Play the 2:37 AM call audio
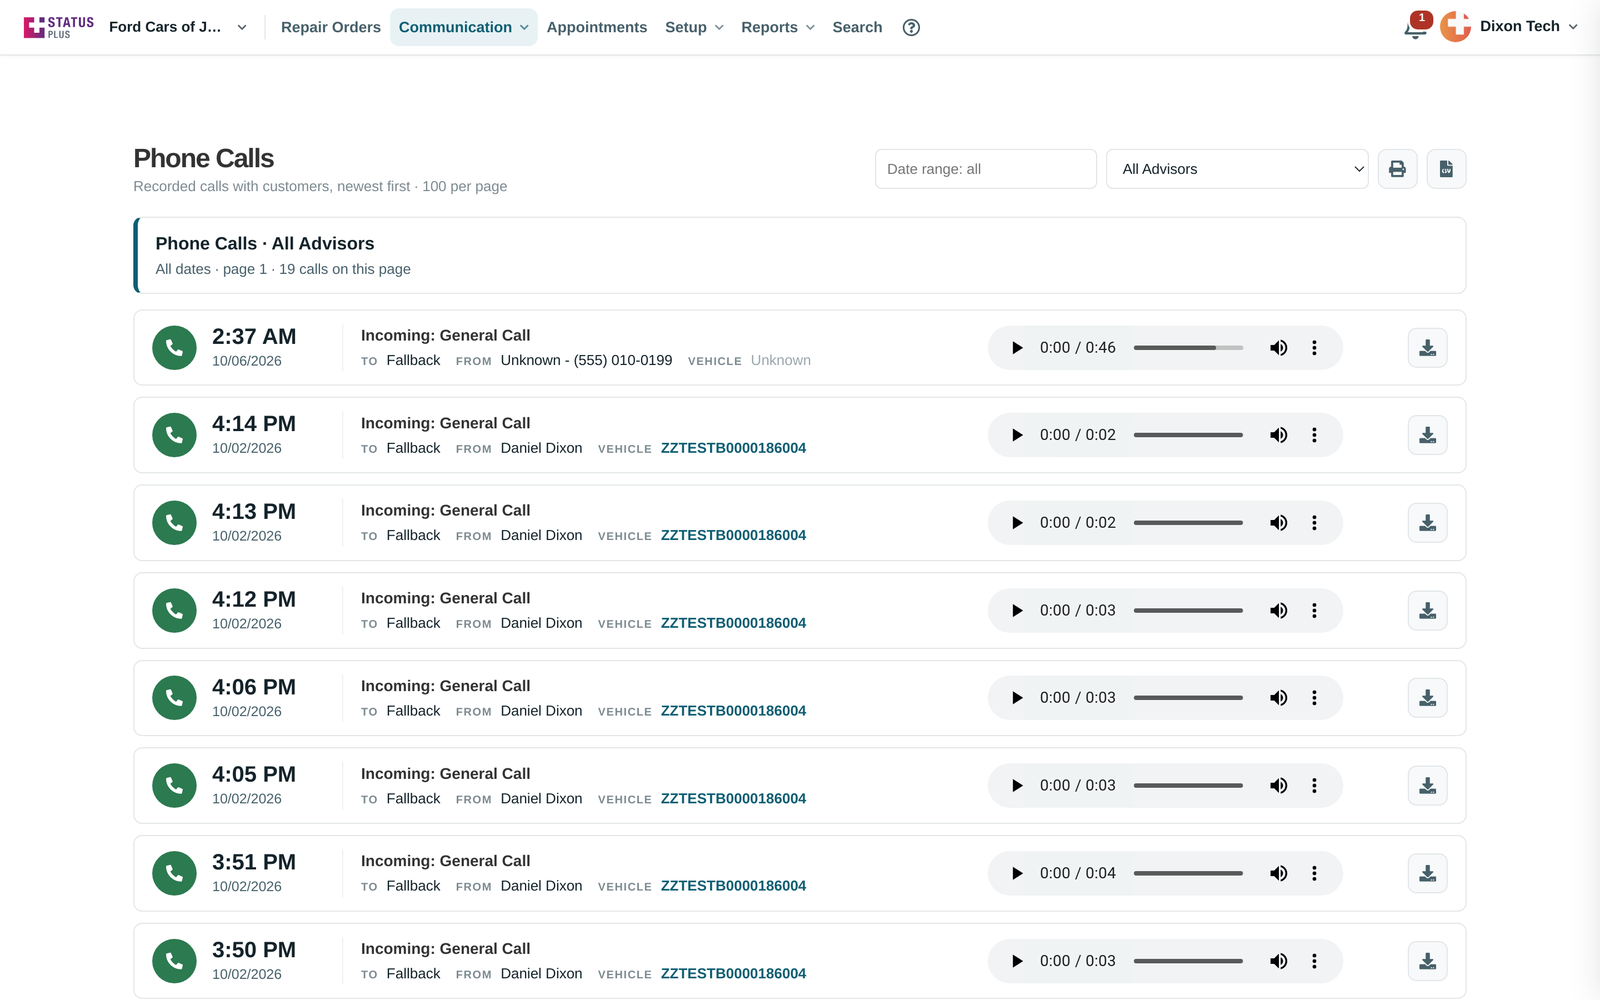The width and height of the screenshot is (1600, 1000). coord(1017,348)
